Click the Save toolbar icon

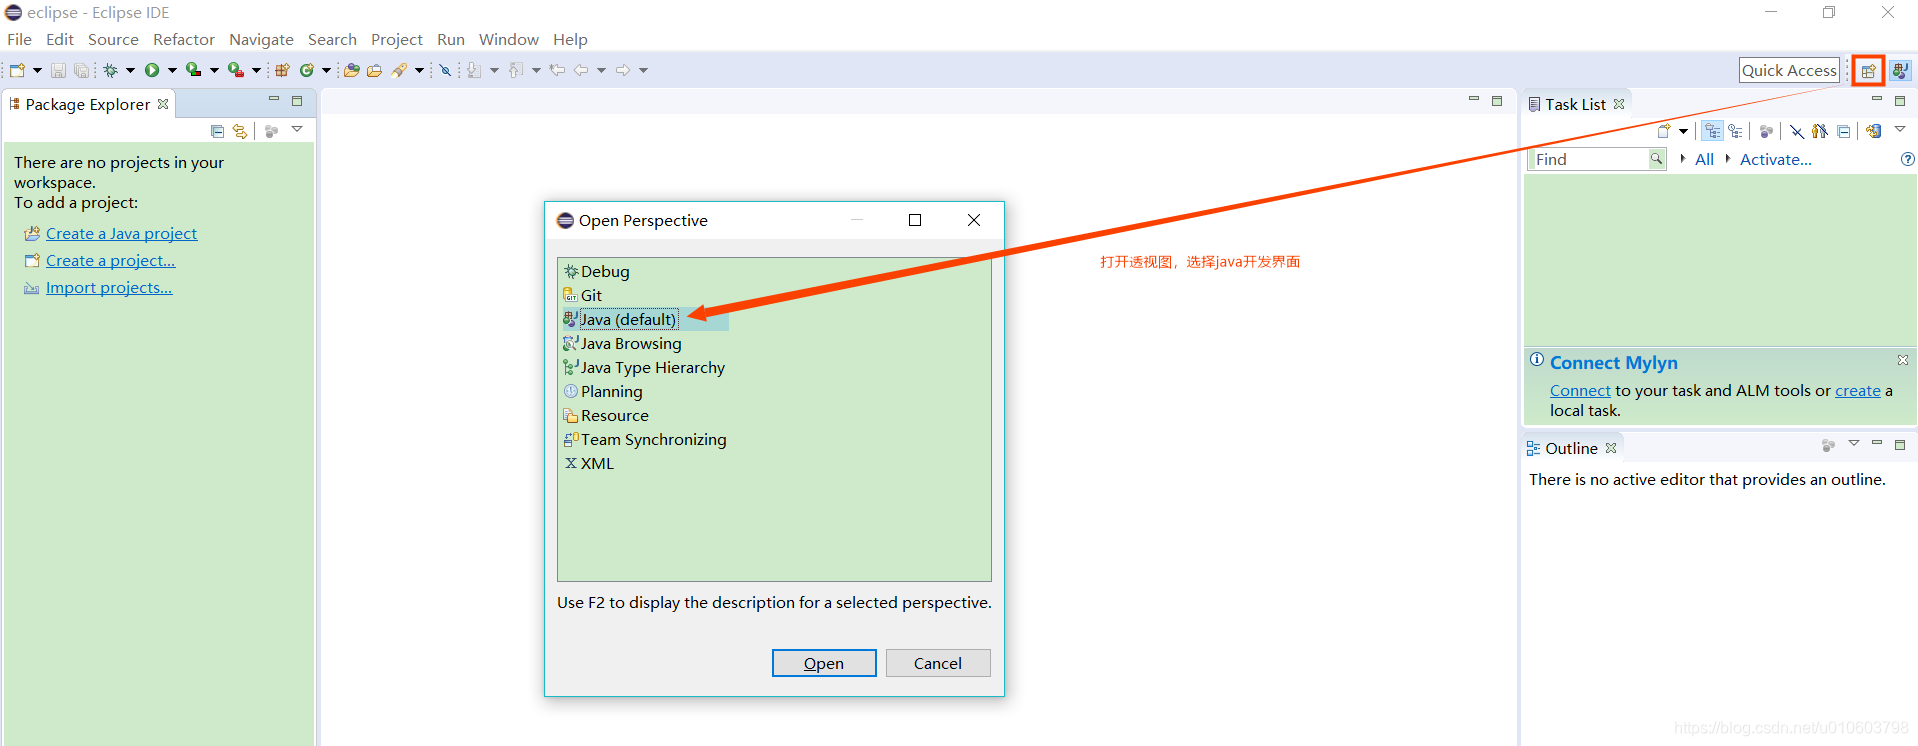click(x=58, y=70)
